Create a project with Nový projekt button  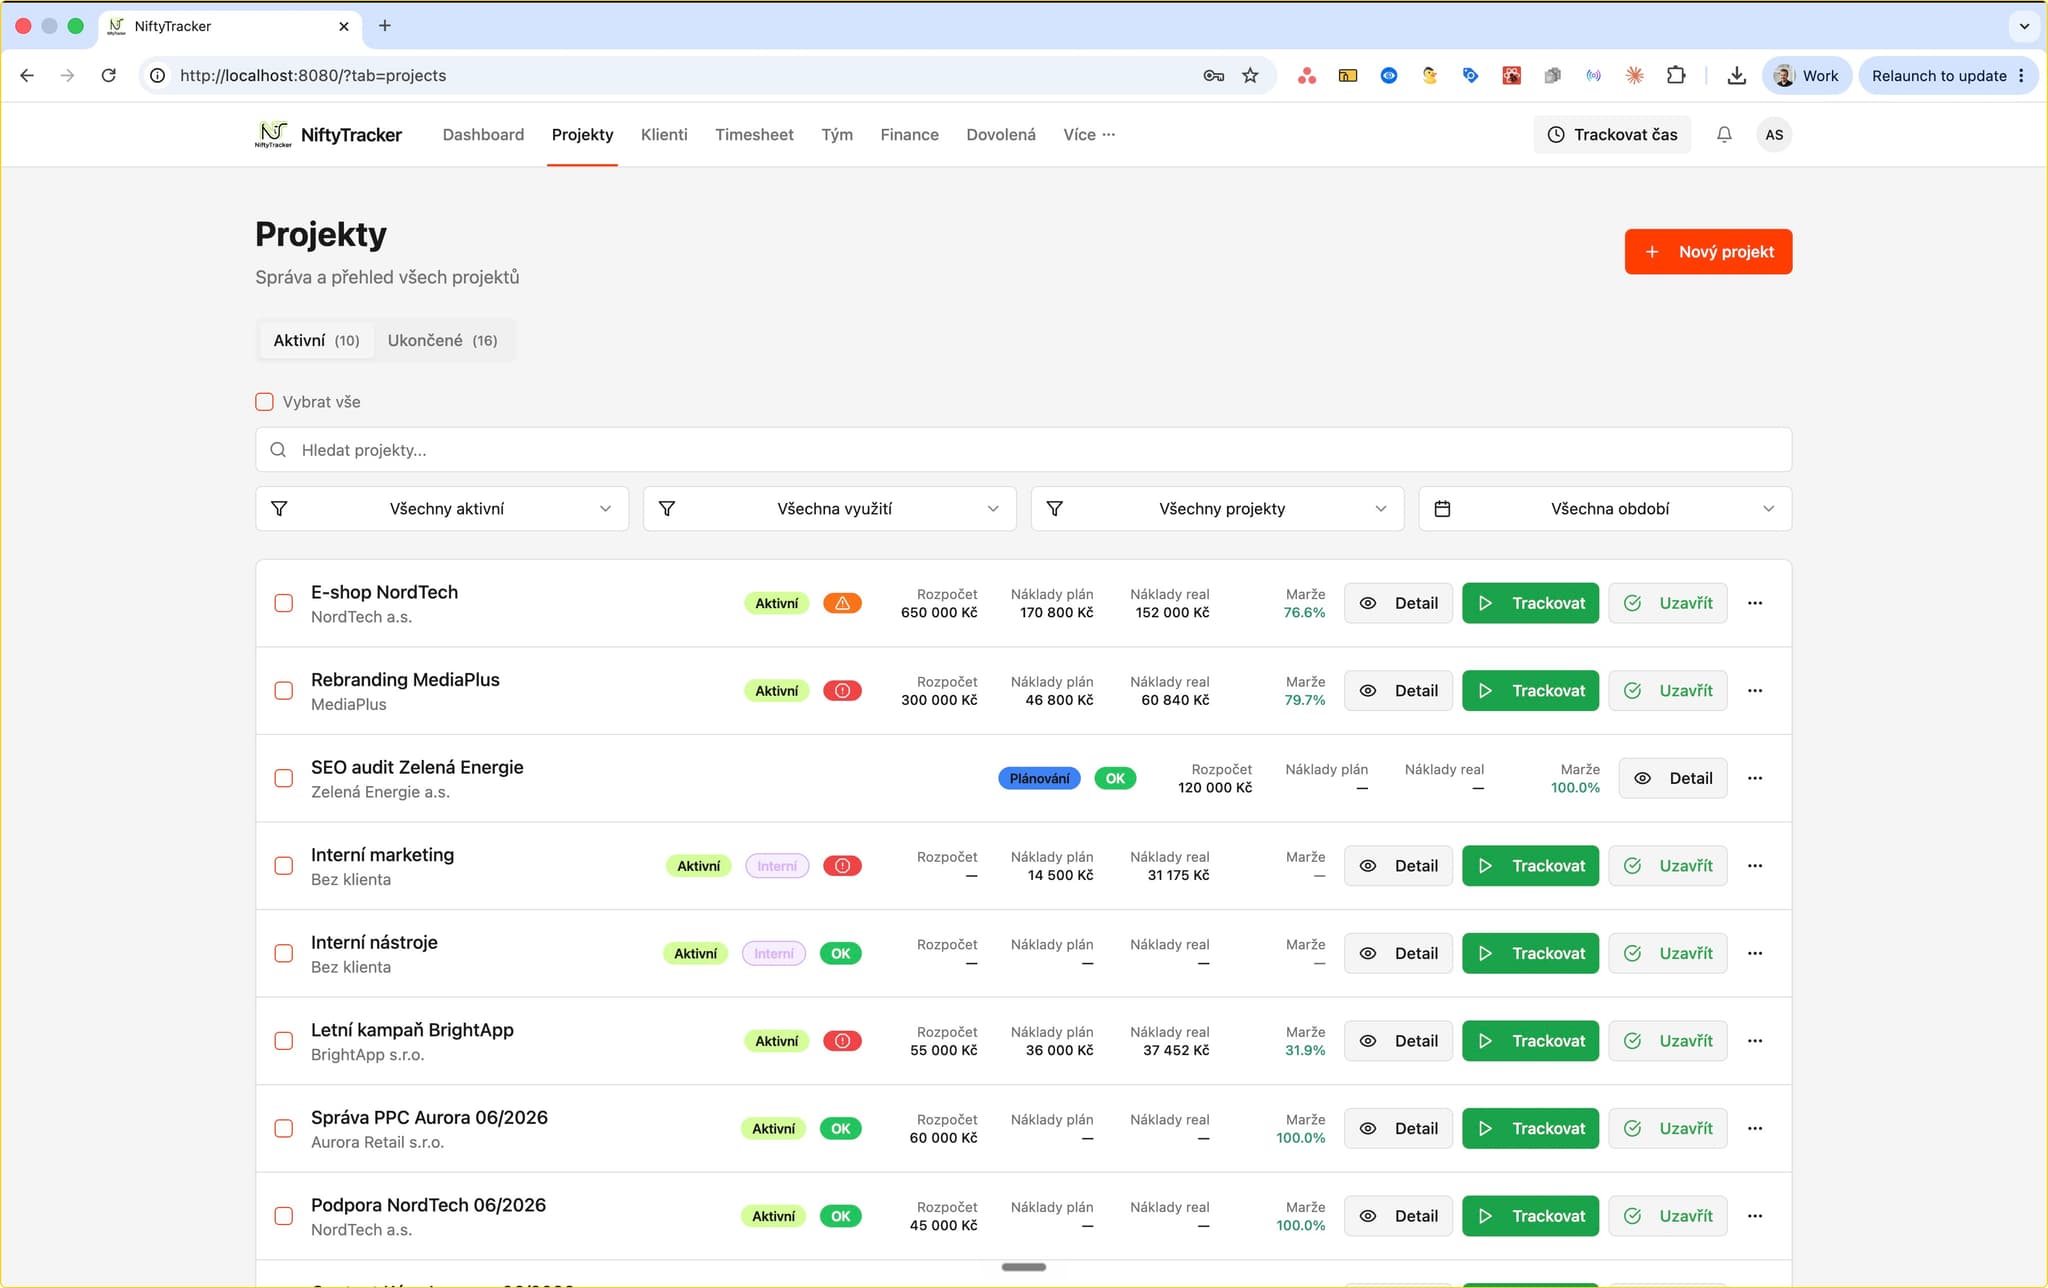(1708, 252)
